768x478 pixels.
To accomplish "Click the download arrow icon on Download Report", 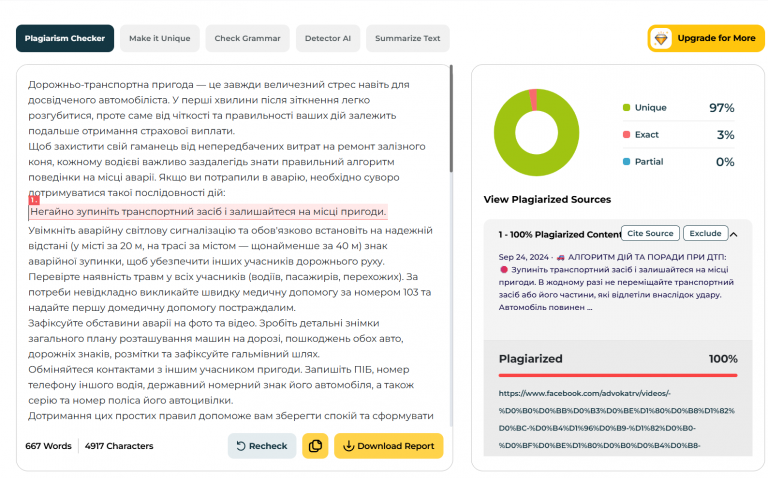I will [x=348, y=446].
